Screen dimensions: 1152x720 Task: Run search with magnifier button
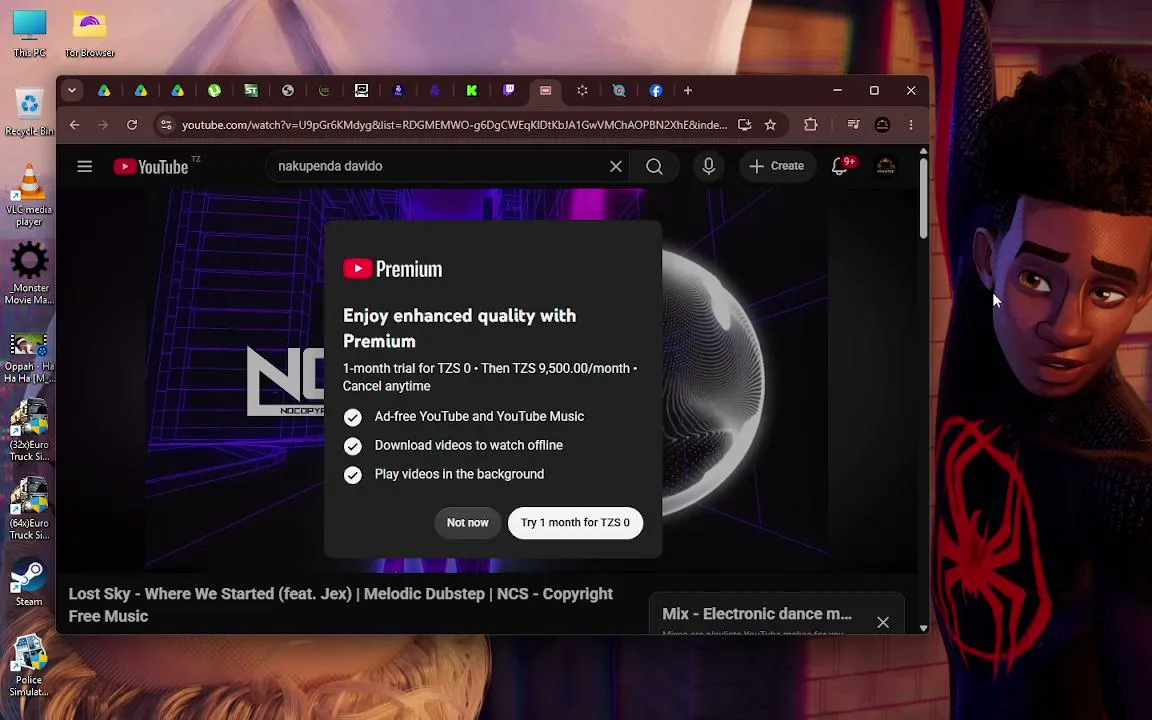tap(654, 166)
